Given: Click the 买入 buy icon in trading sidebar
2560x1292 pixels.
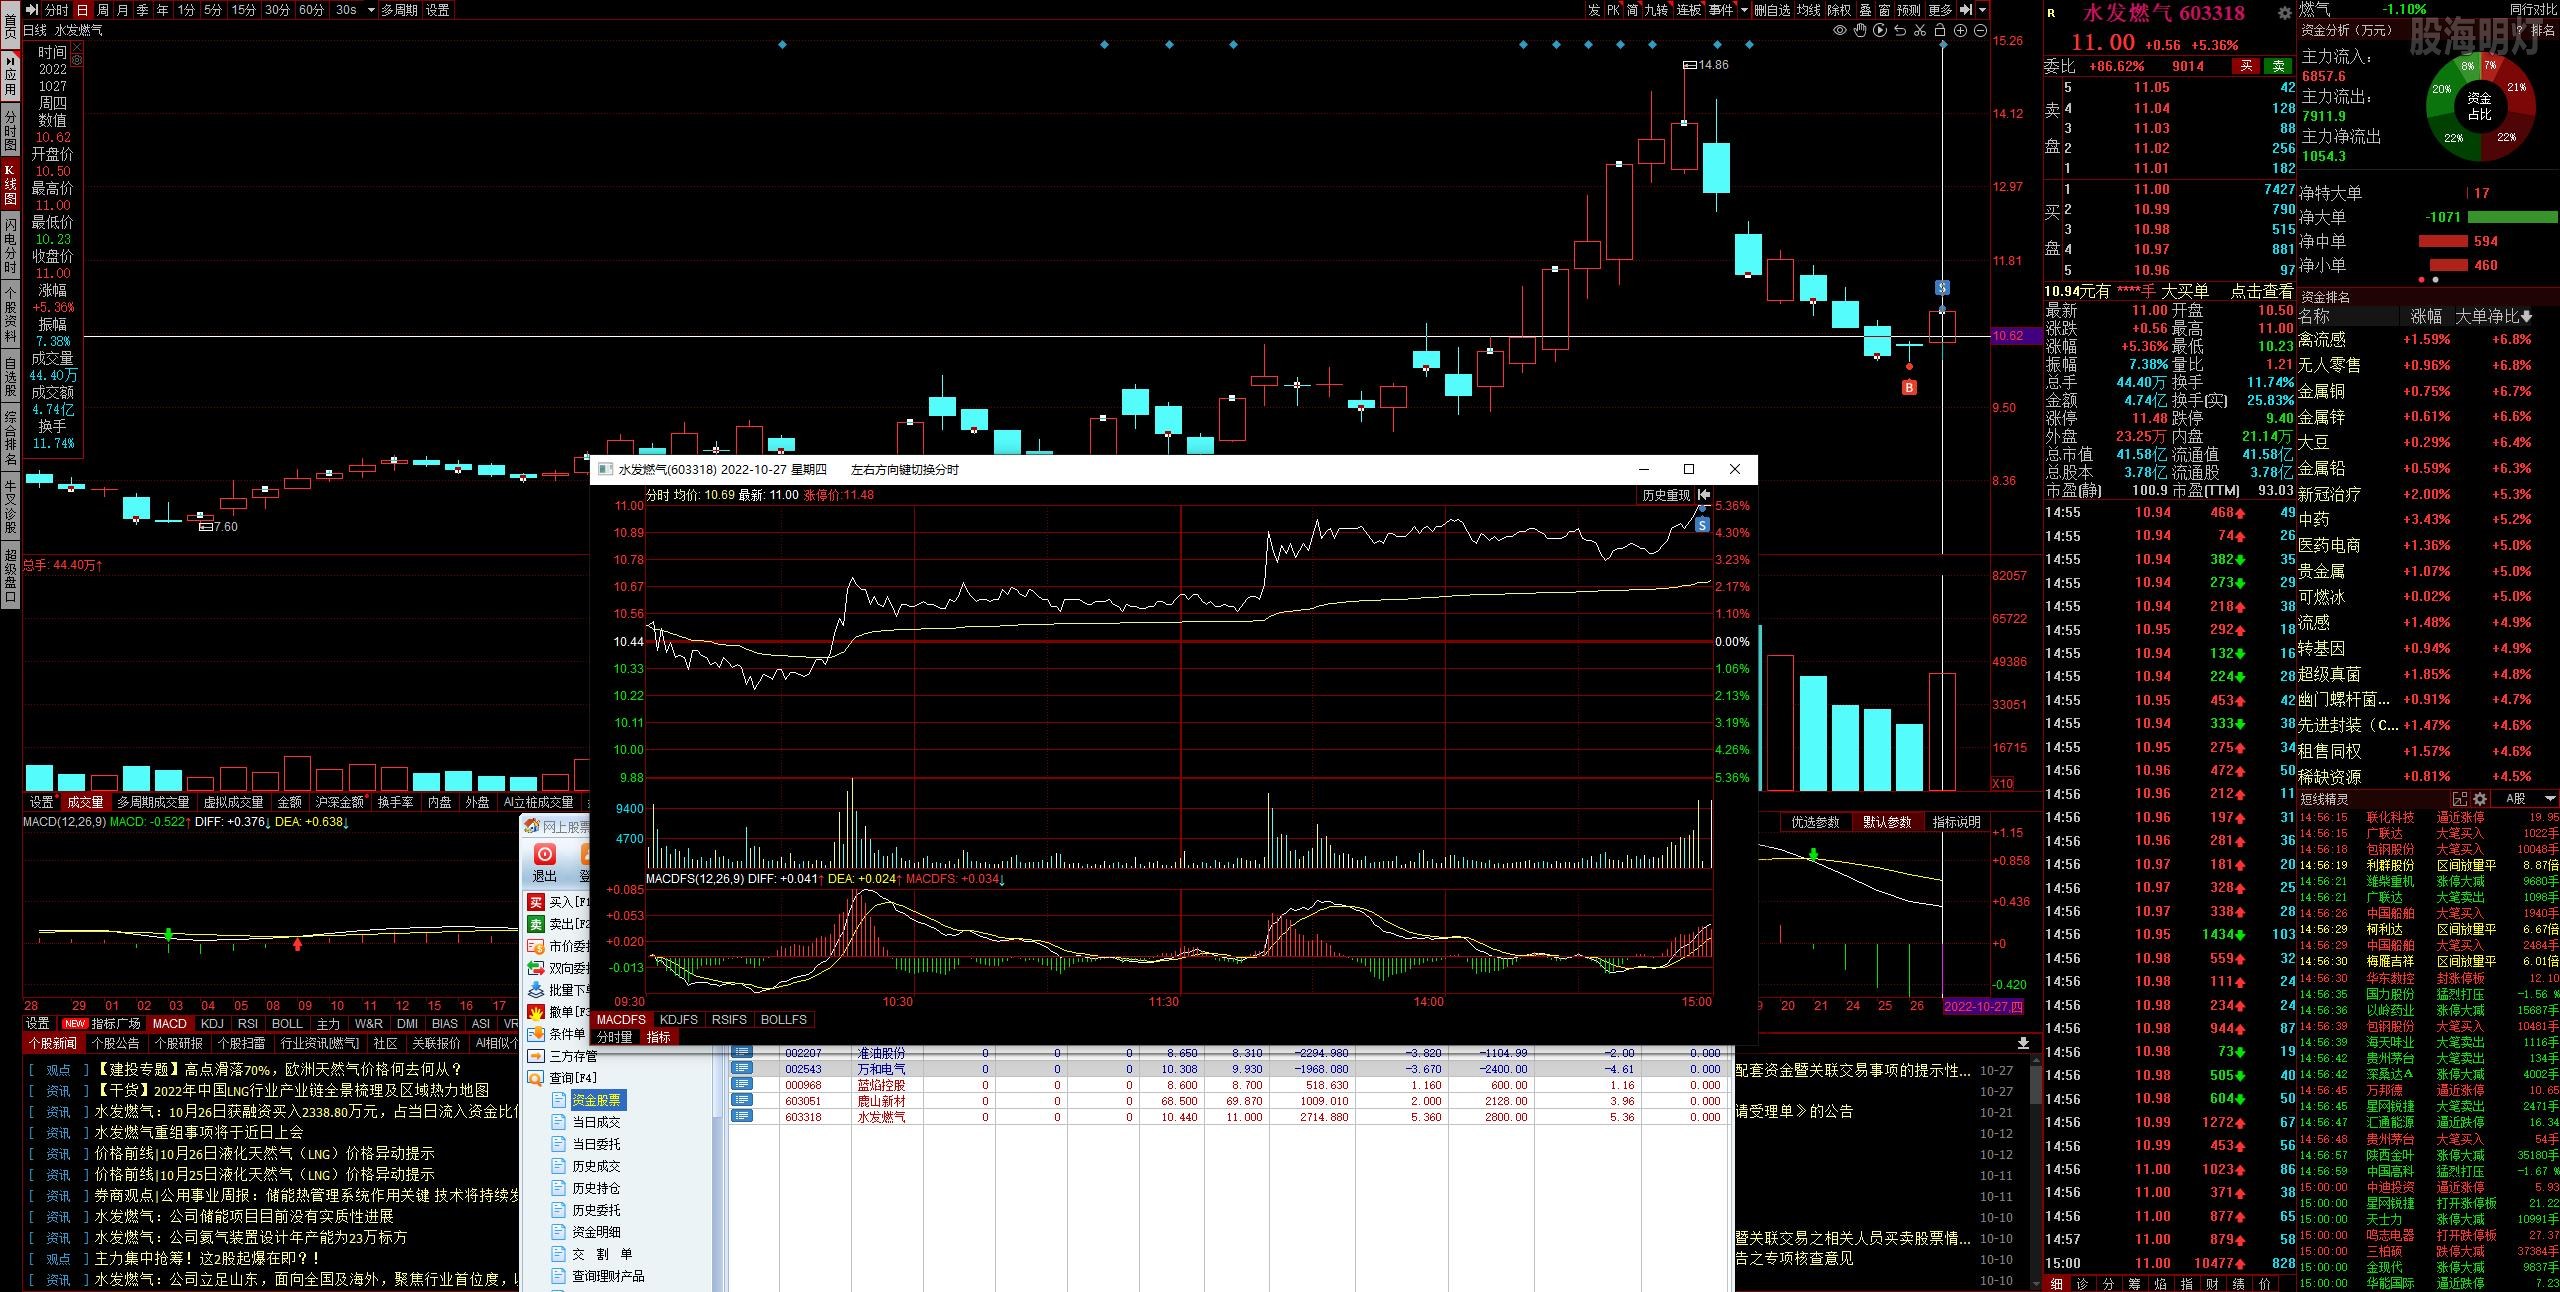Looking at the screenshot, I should click(536, 902).
